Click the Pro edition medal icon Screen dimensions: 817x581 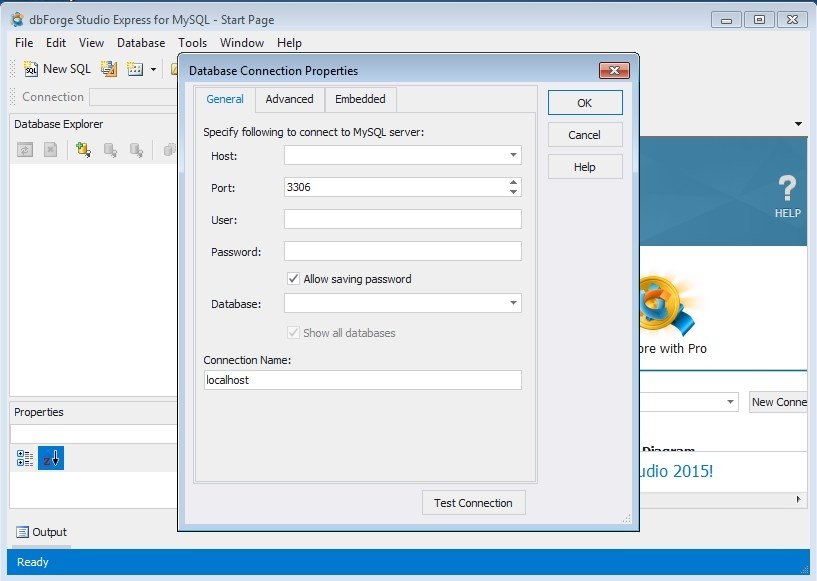[x=667, y=305]
